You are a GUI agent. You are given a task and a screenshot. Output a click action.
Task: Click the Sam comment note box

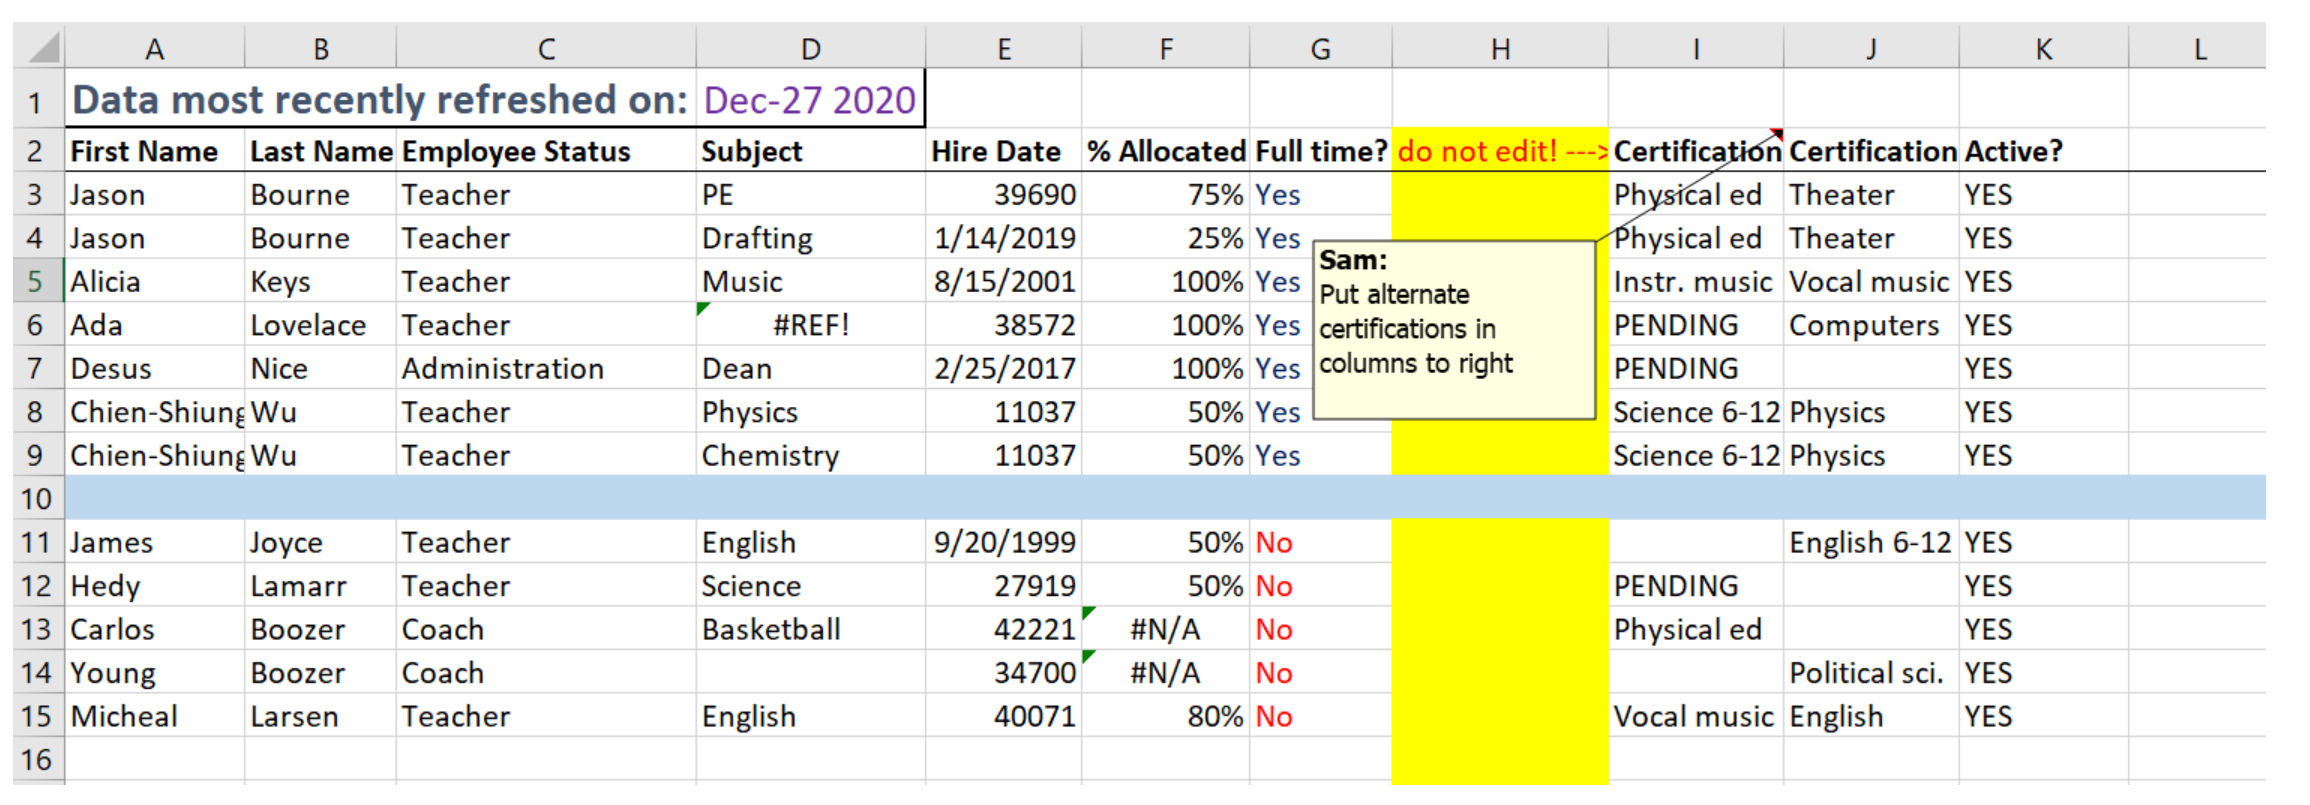pos(1453,330)
